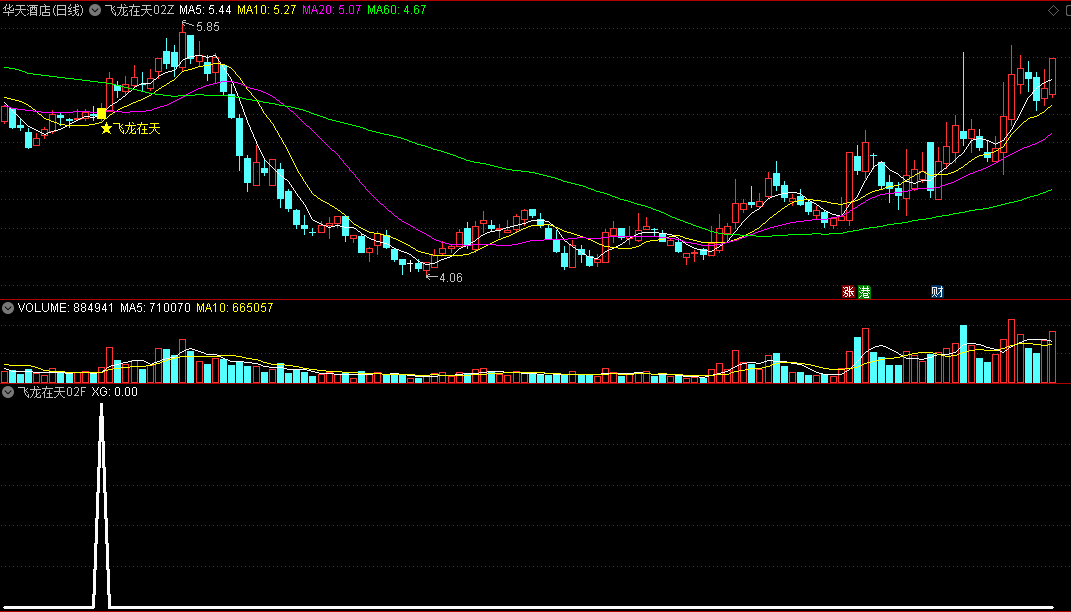Open the indicator dropdown beside 华天酒店(日线)
Image resolution: width=1071 pixels, height=612 pixels.
[x=94, y=10]
